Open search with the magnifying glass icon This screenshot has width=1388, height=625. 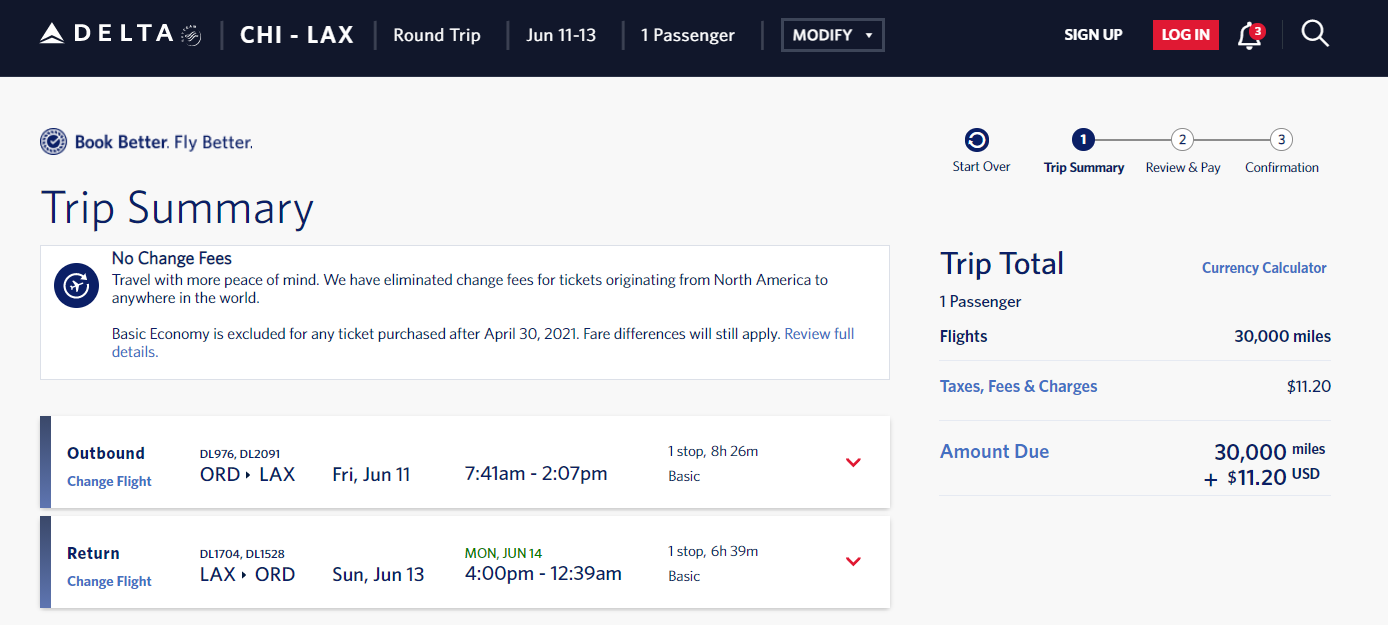pos(1315,34)
